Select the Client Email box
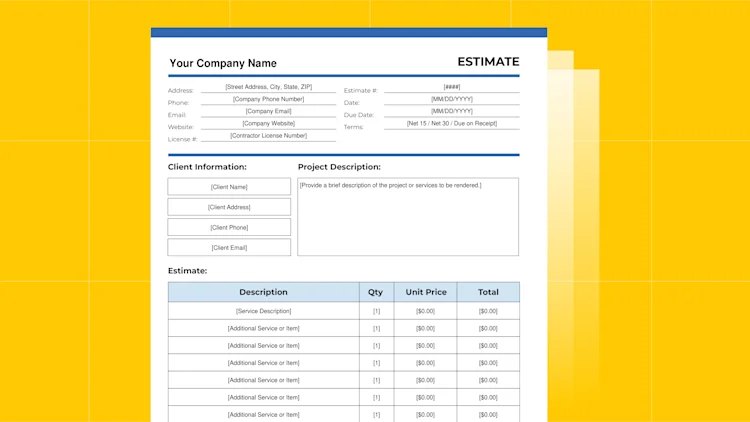 pyautogui.click(x=229, y=247)
